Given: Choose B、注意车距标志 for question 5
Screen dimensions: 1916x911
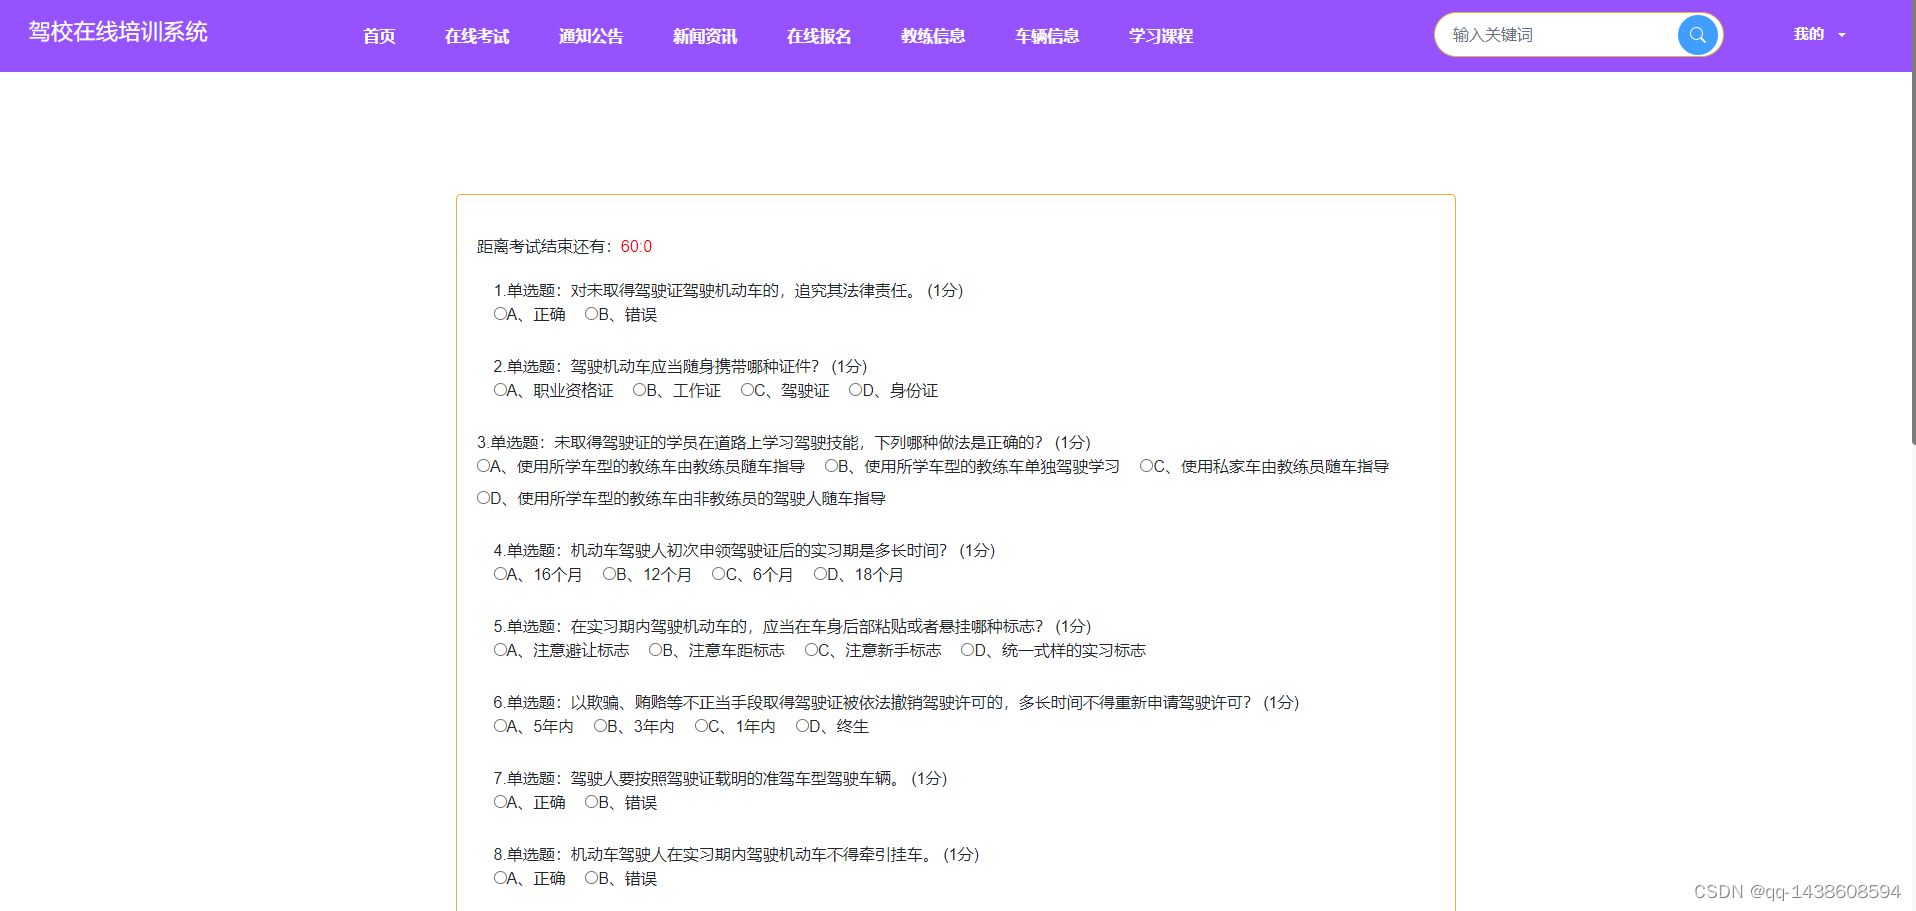Looking at the screenshot, I should click(655, 650).
